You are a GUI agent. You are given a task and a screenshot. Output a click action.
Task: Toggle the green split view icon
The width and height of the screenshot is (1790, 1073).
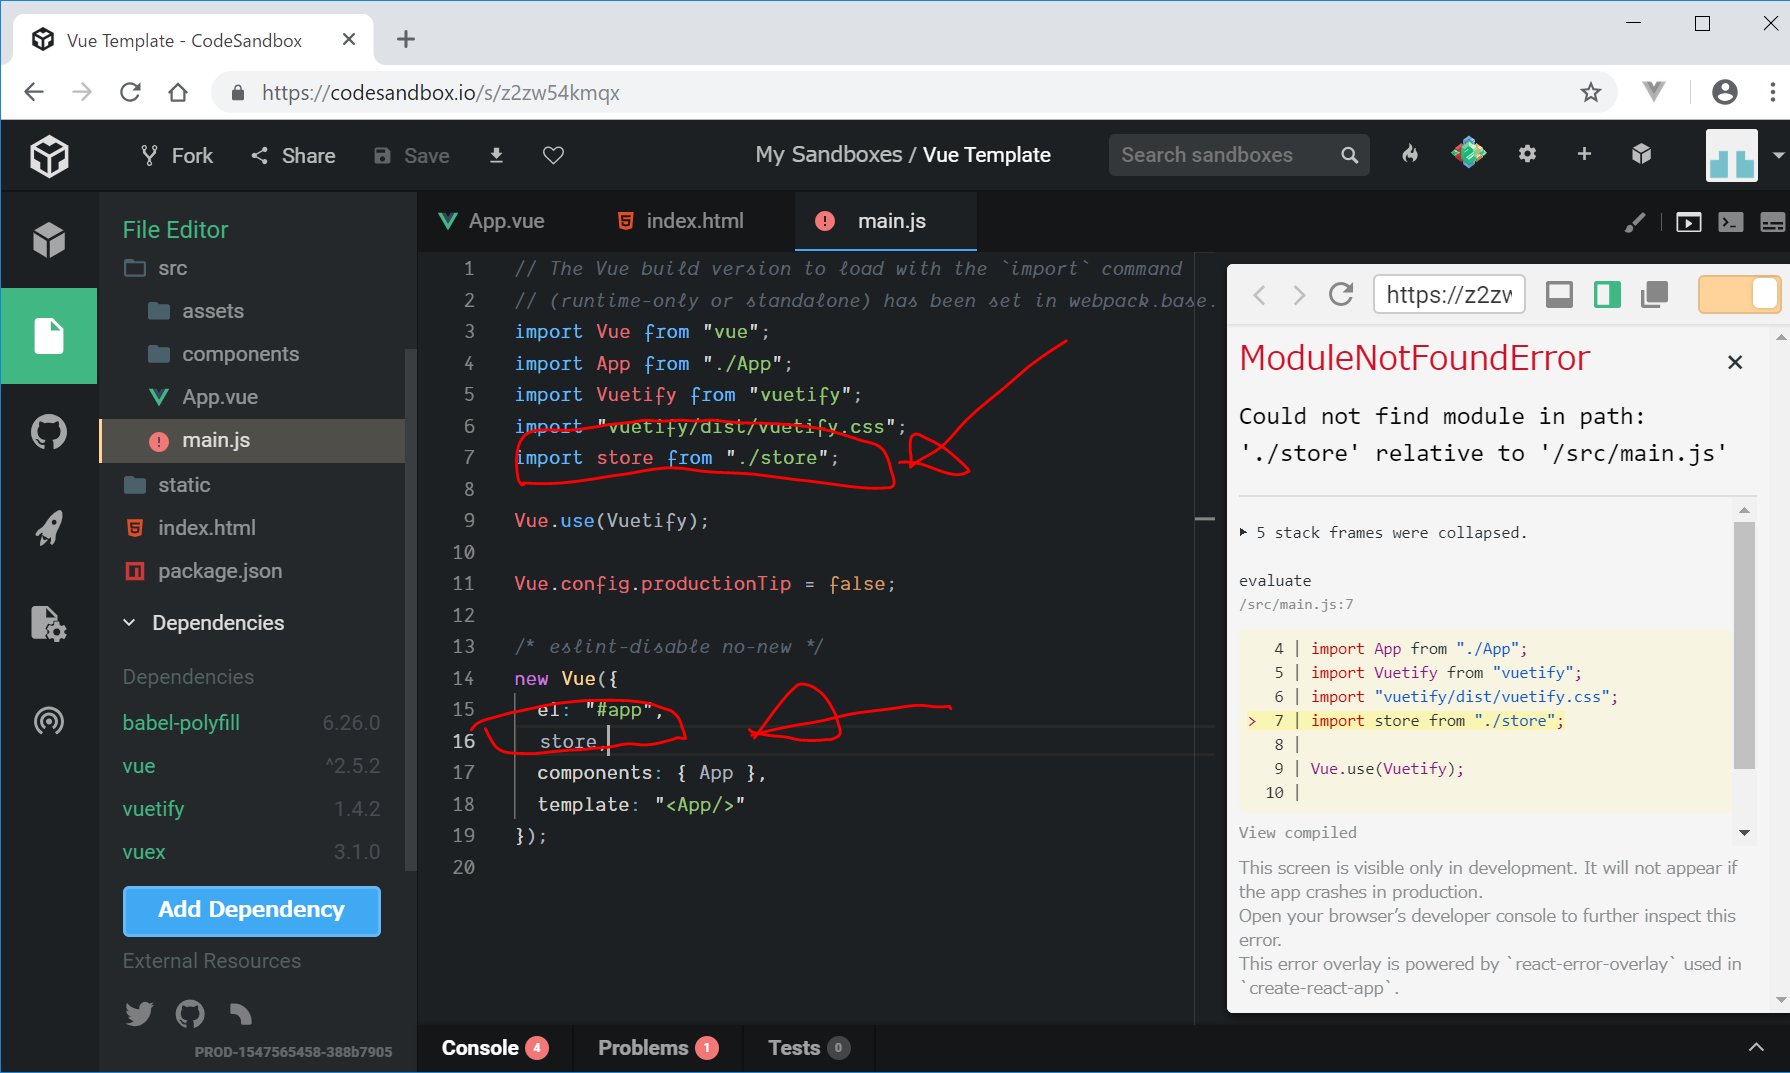pyautogui.click(x=1607, y=295)
